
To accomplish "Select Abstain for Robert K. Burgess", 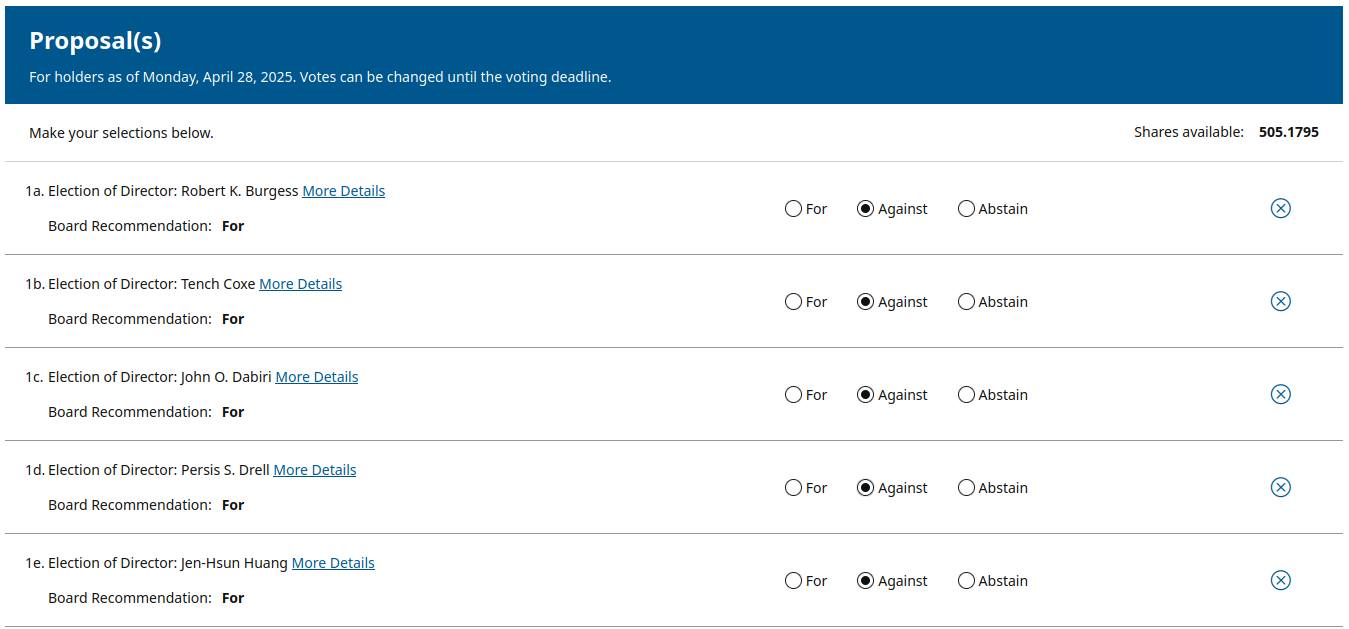I will point(966,209).
